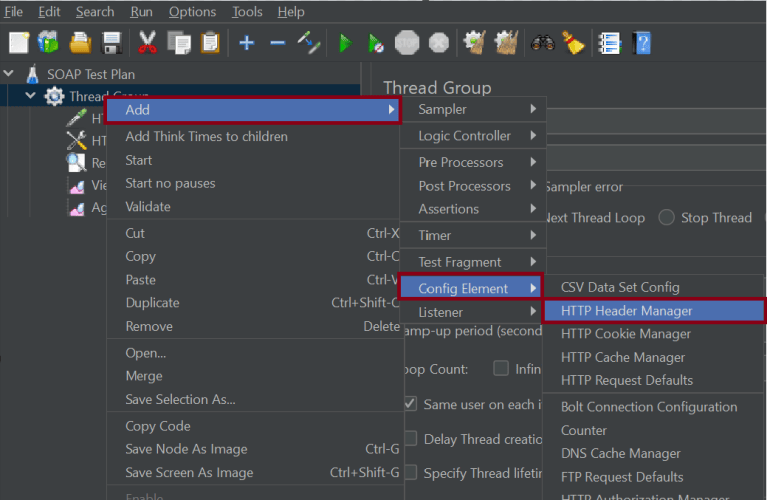Click the SOAP Test Plan flask icon

pos(33,74)
